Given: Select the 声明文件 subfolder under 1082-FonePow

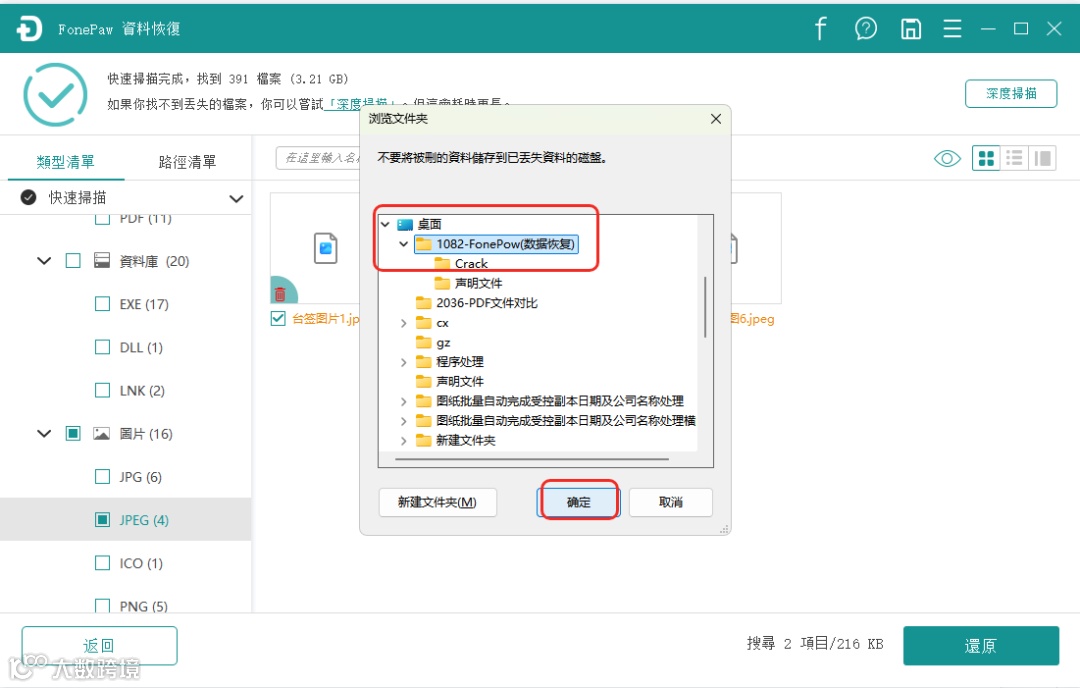Looking at the screenshot, I should click(479, 283).
